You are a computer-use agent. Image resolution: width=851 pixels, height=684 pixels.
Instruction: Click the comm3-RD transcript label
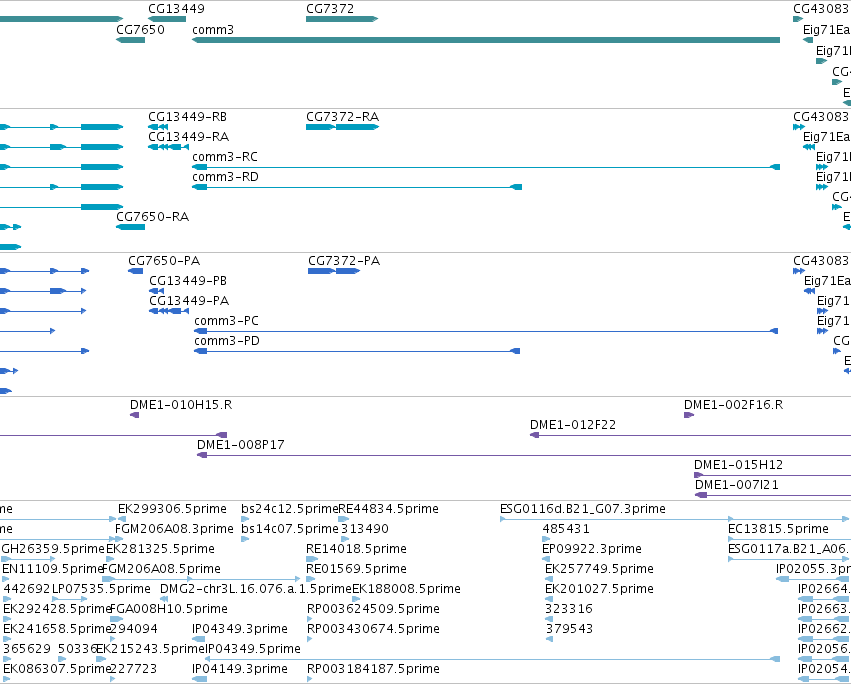coord(225,176)
